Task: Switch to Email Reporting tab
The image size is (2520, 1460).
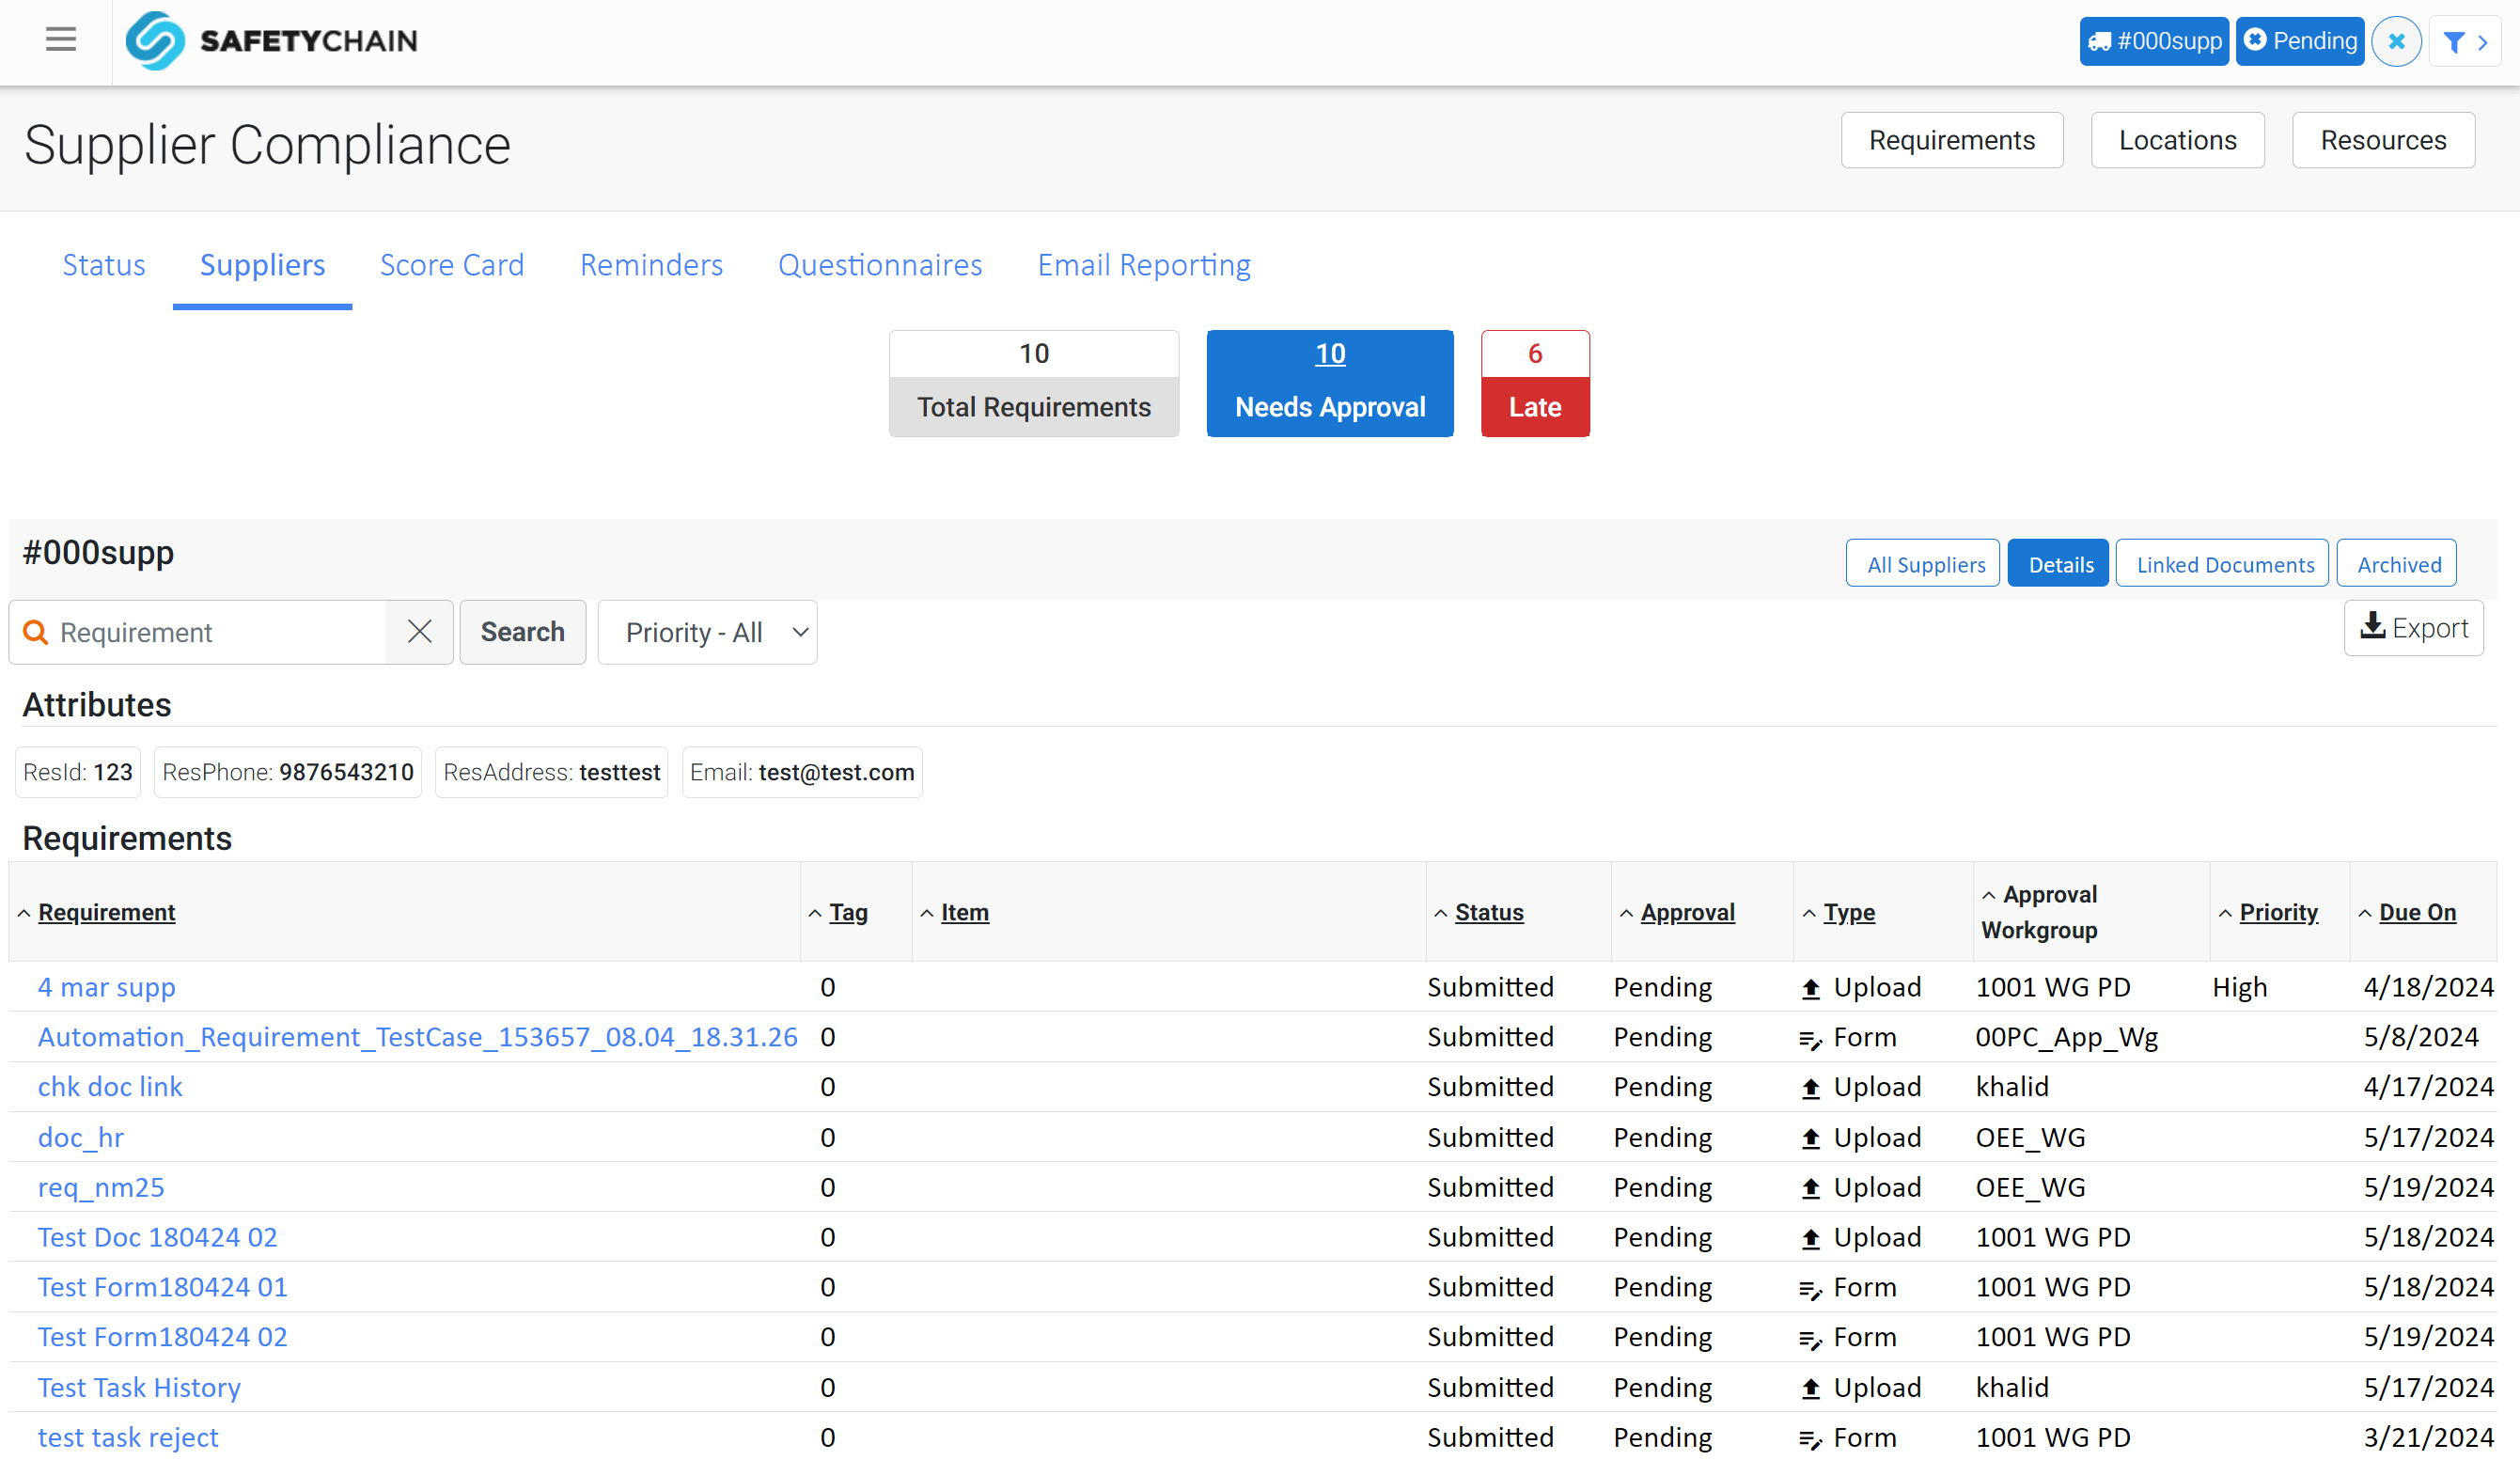Action: pyautogui.click(x=1144, y=265)
